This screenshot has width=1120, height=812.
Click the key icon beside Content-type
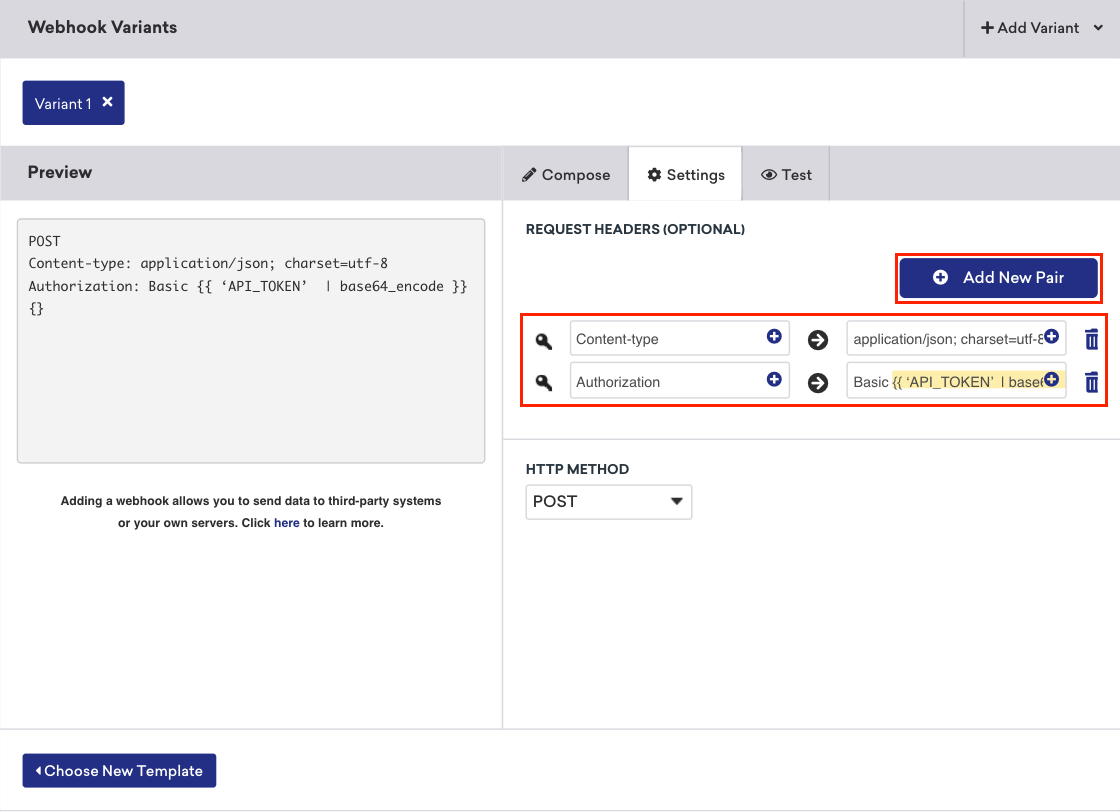click(x=544, y=340)
